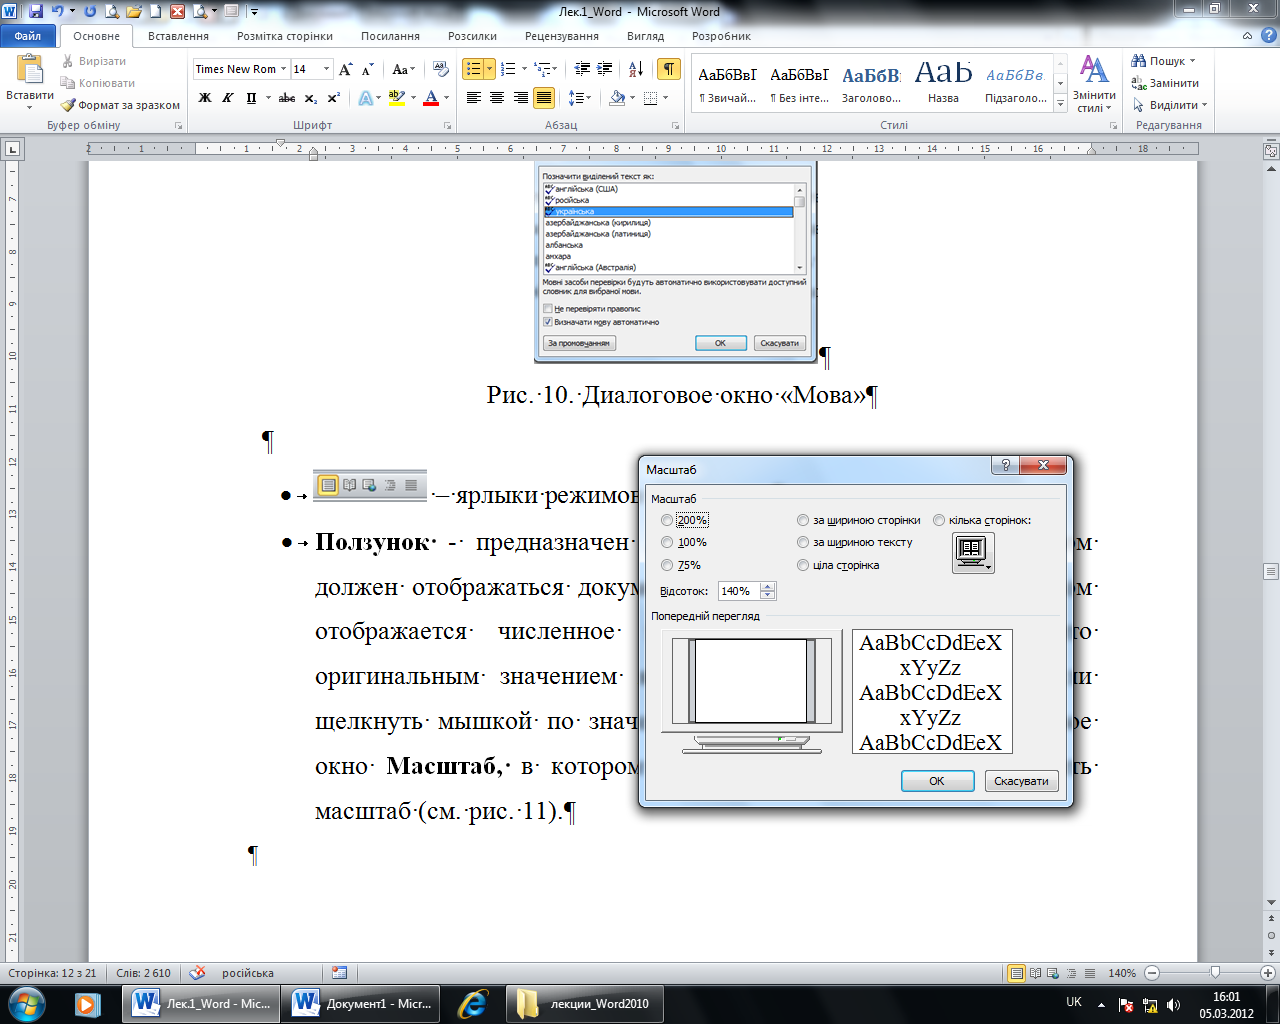Image resolution: width=1280 pixels, height=1024 pixels.
Task: Switch to Draft view in the status bar
Action: [x=1090, y=973]
